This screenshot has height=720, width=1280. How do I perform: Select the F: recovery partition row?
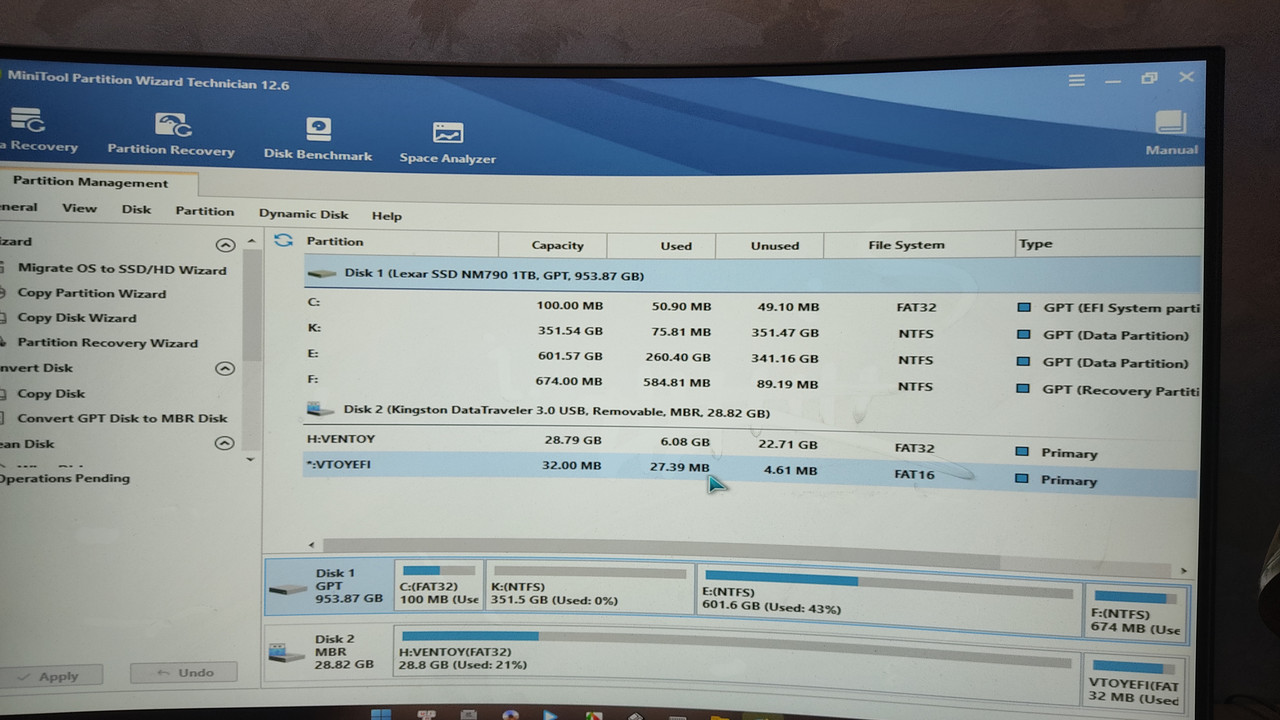752,384
